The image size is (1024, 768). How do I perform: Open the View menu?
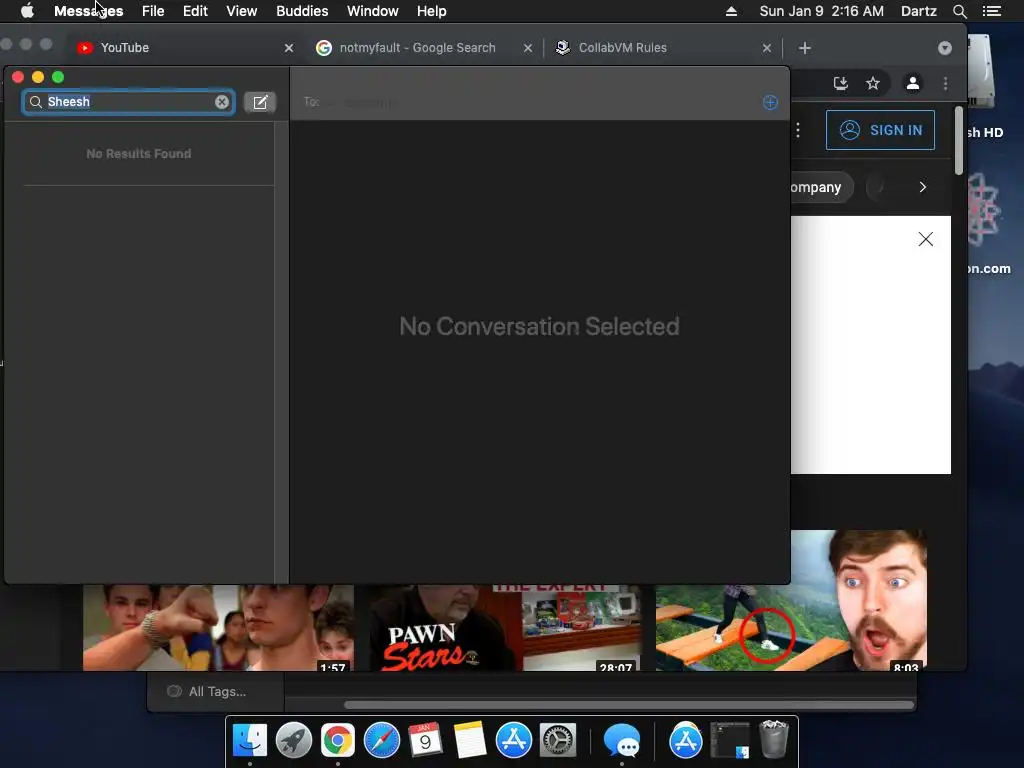(241, 11)
